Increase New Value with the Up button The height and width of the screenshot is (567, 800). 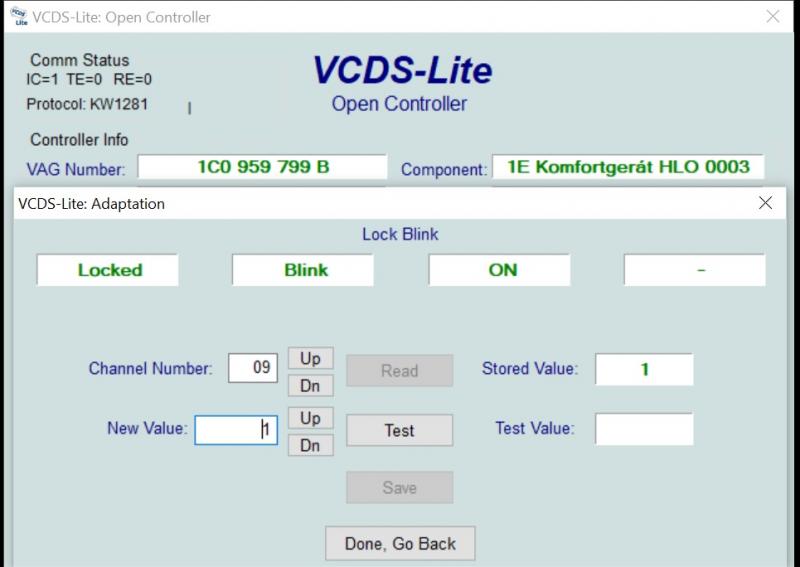pos(310,418)
